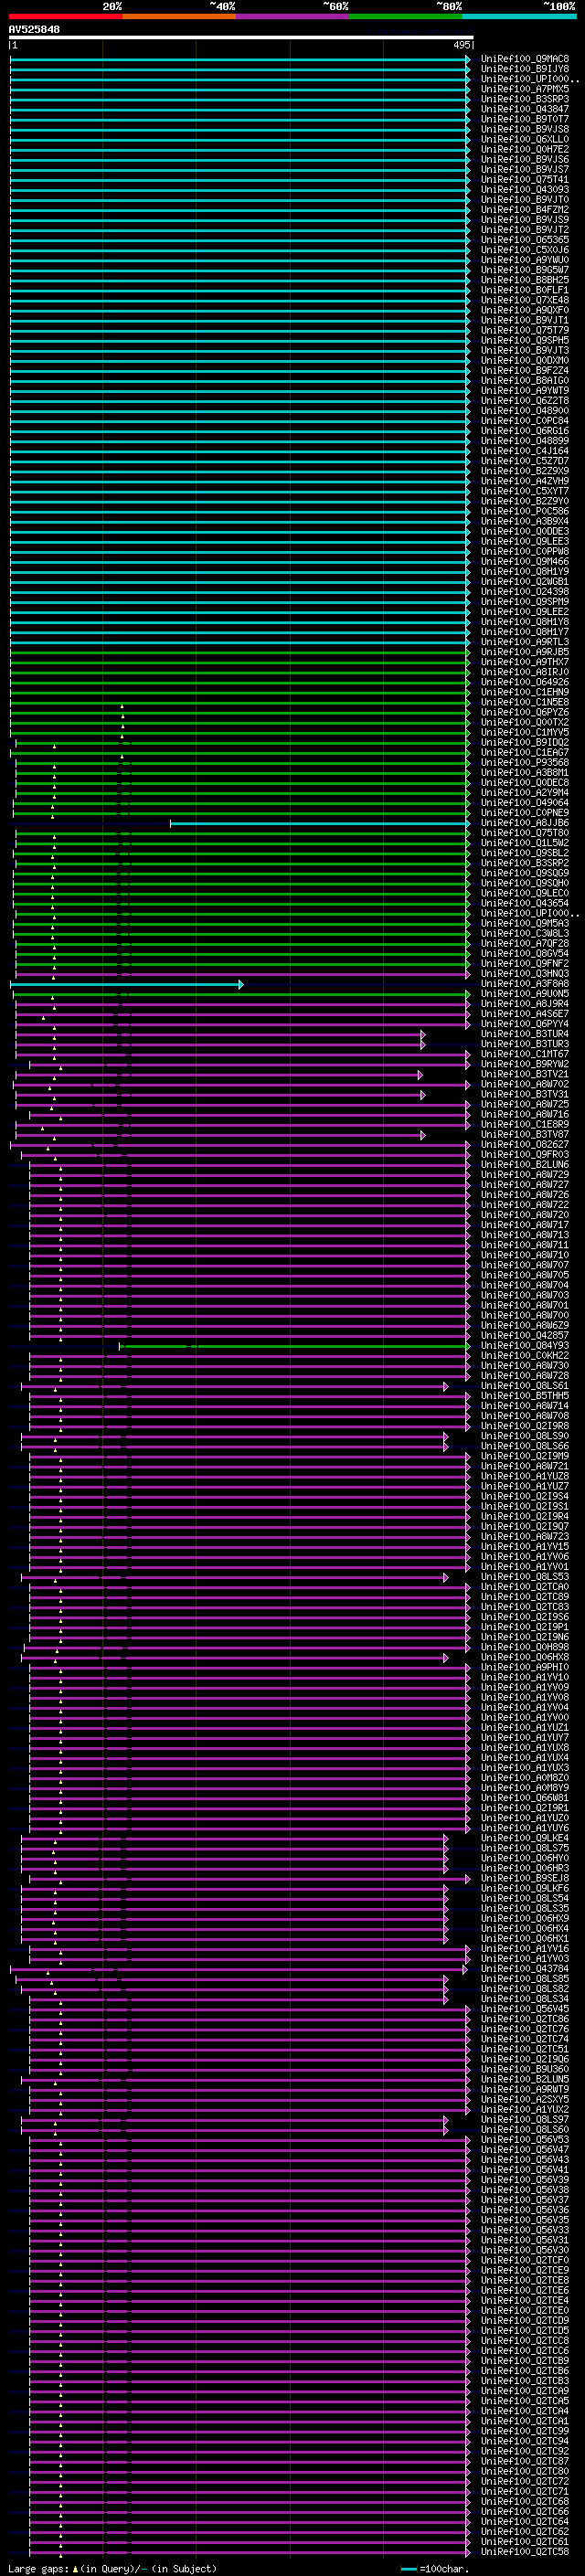
Task: Click the query end position 495
Action: pyautogui.click(x=462, y=45)
